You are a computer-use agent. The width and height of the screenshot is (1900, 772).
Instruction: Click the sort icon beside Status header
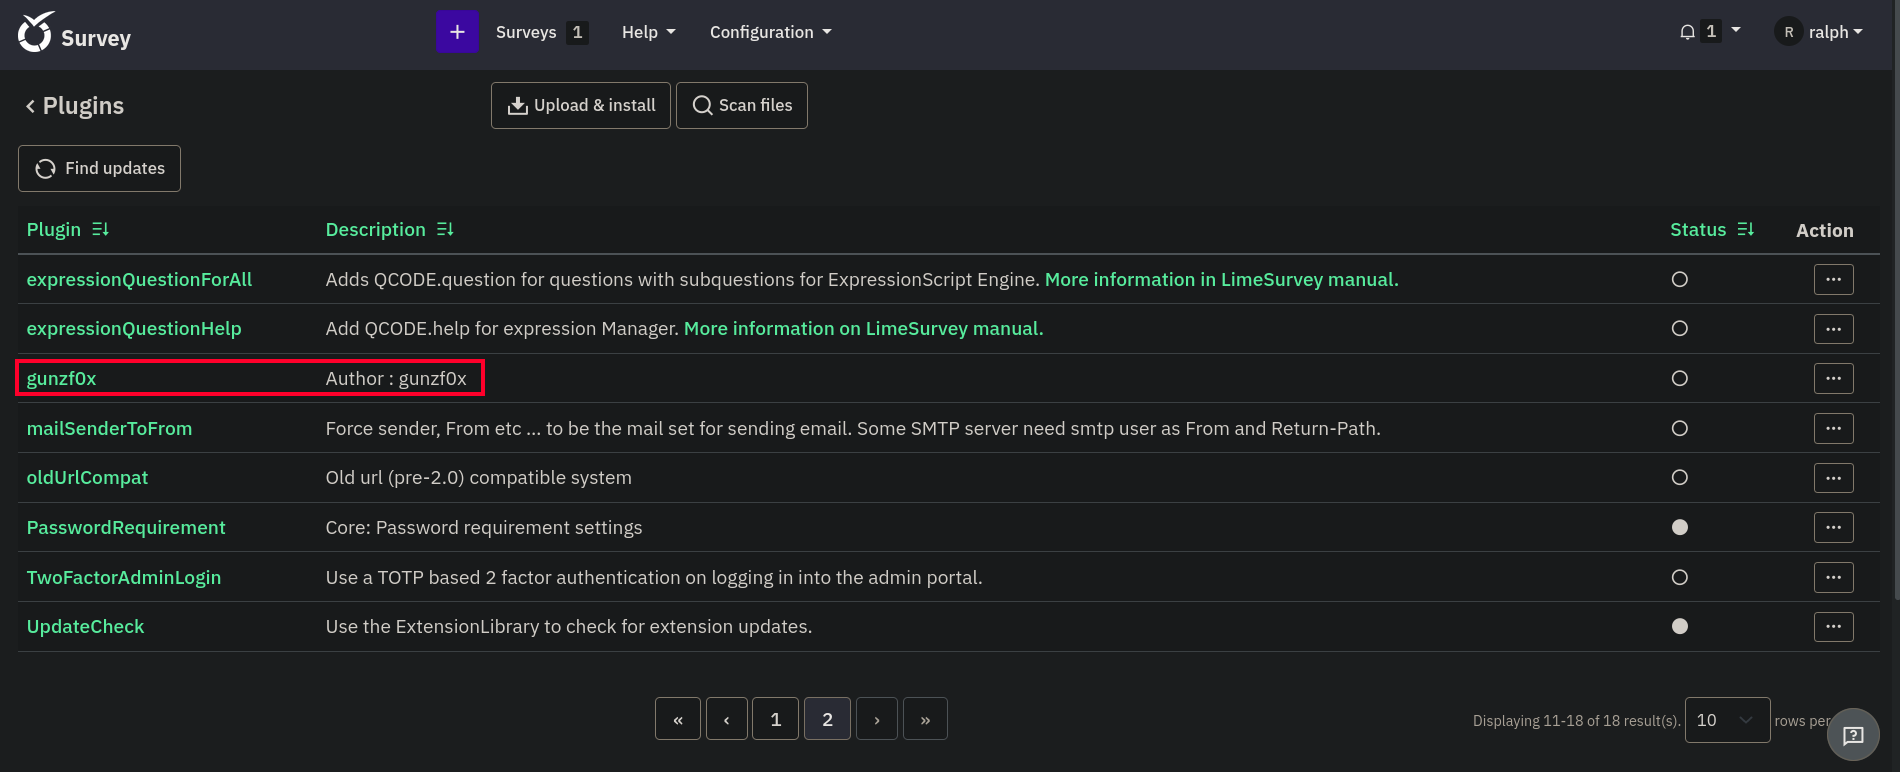pyautogui.click(x=1746, y=230)
